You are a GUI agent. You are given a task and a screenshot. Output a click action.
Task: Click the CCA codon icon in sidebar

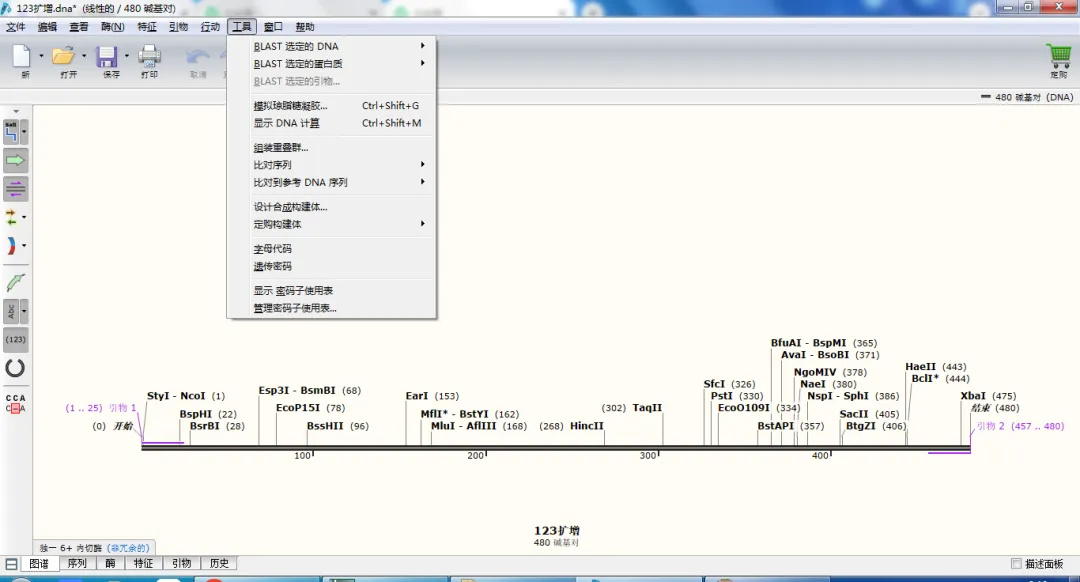pyautogui.click(x=15, y=403)
